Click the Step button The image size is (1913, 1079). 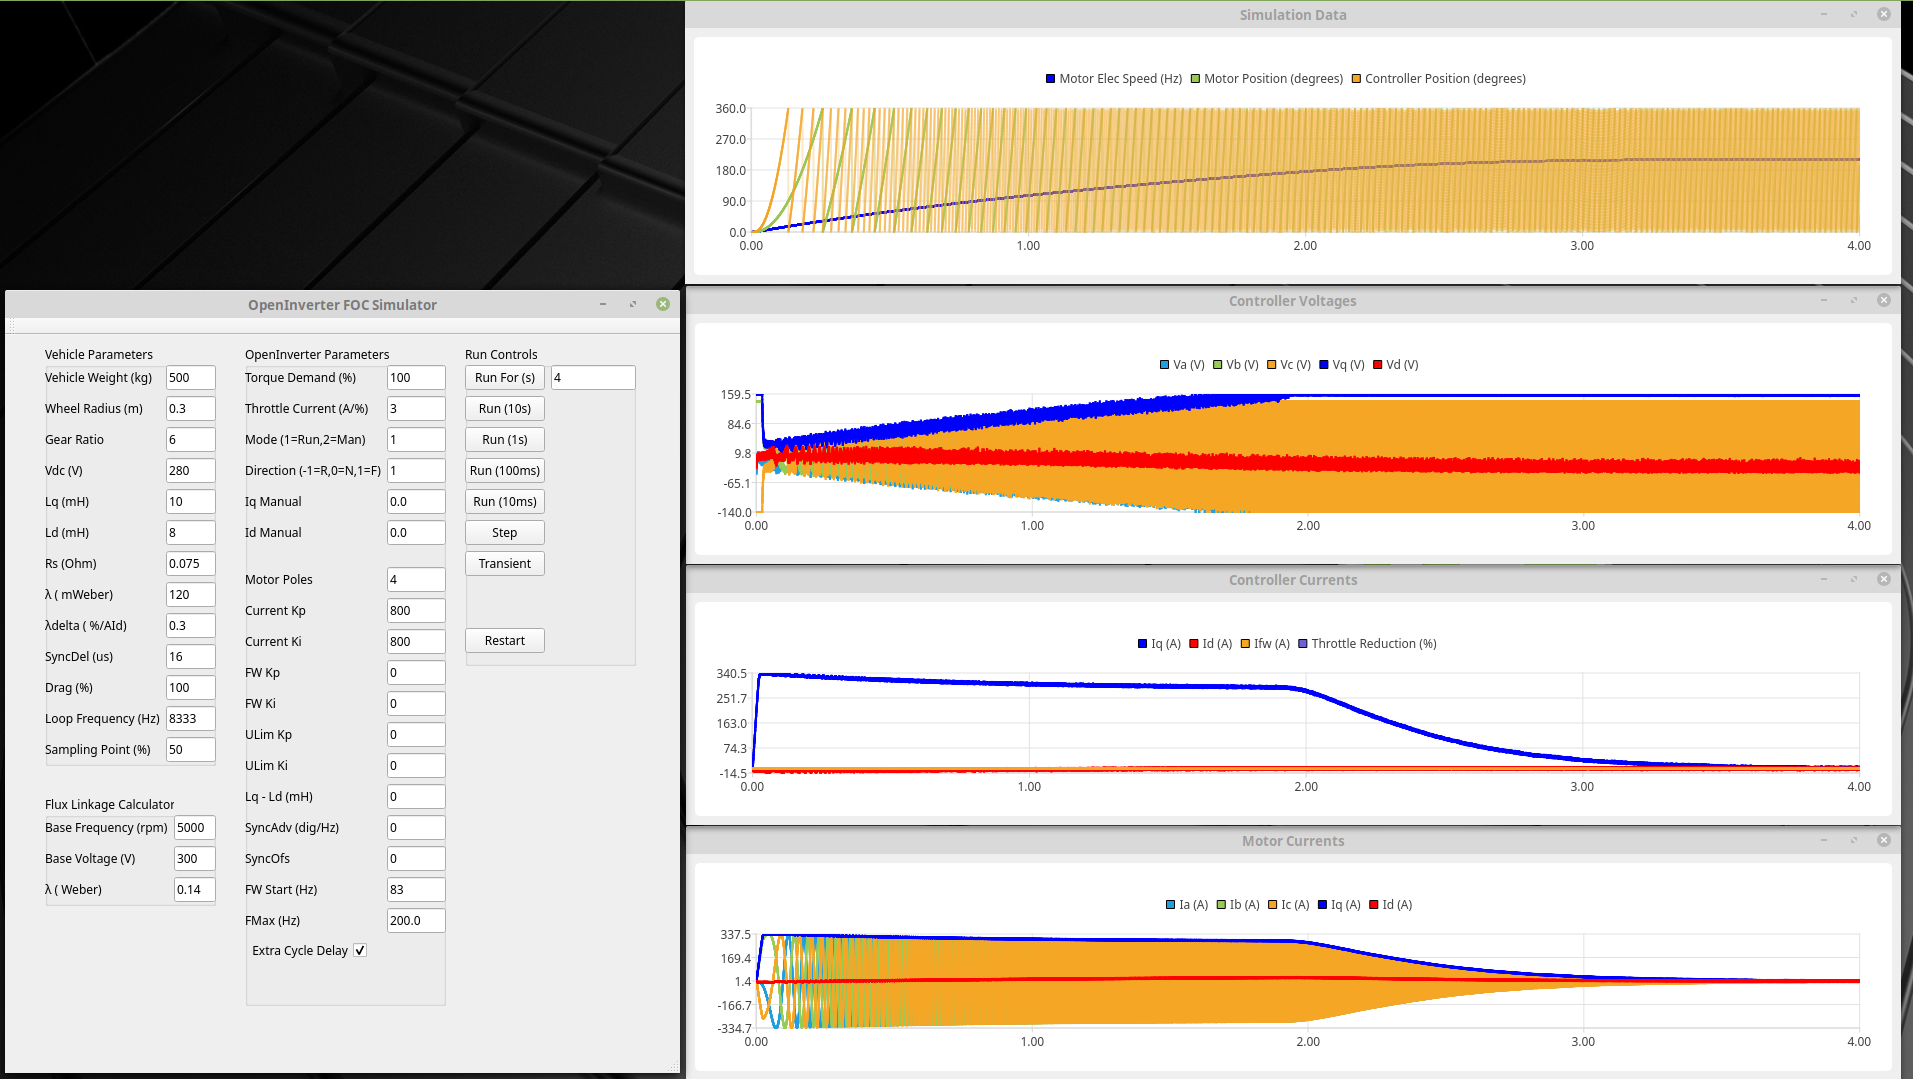(x=504, y=533)
